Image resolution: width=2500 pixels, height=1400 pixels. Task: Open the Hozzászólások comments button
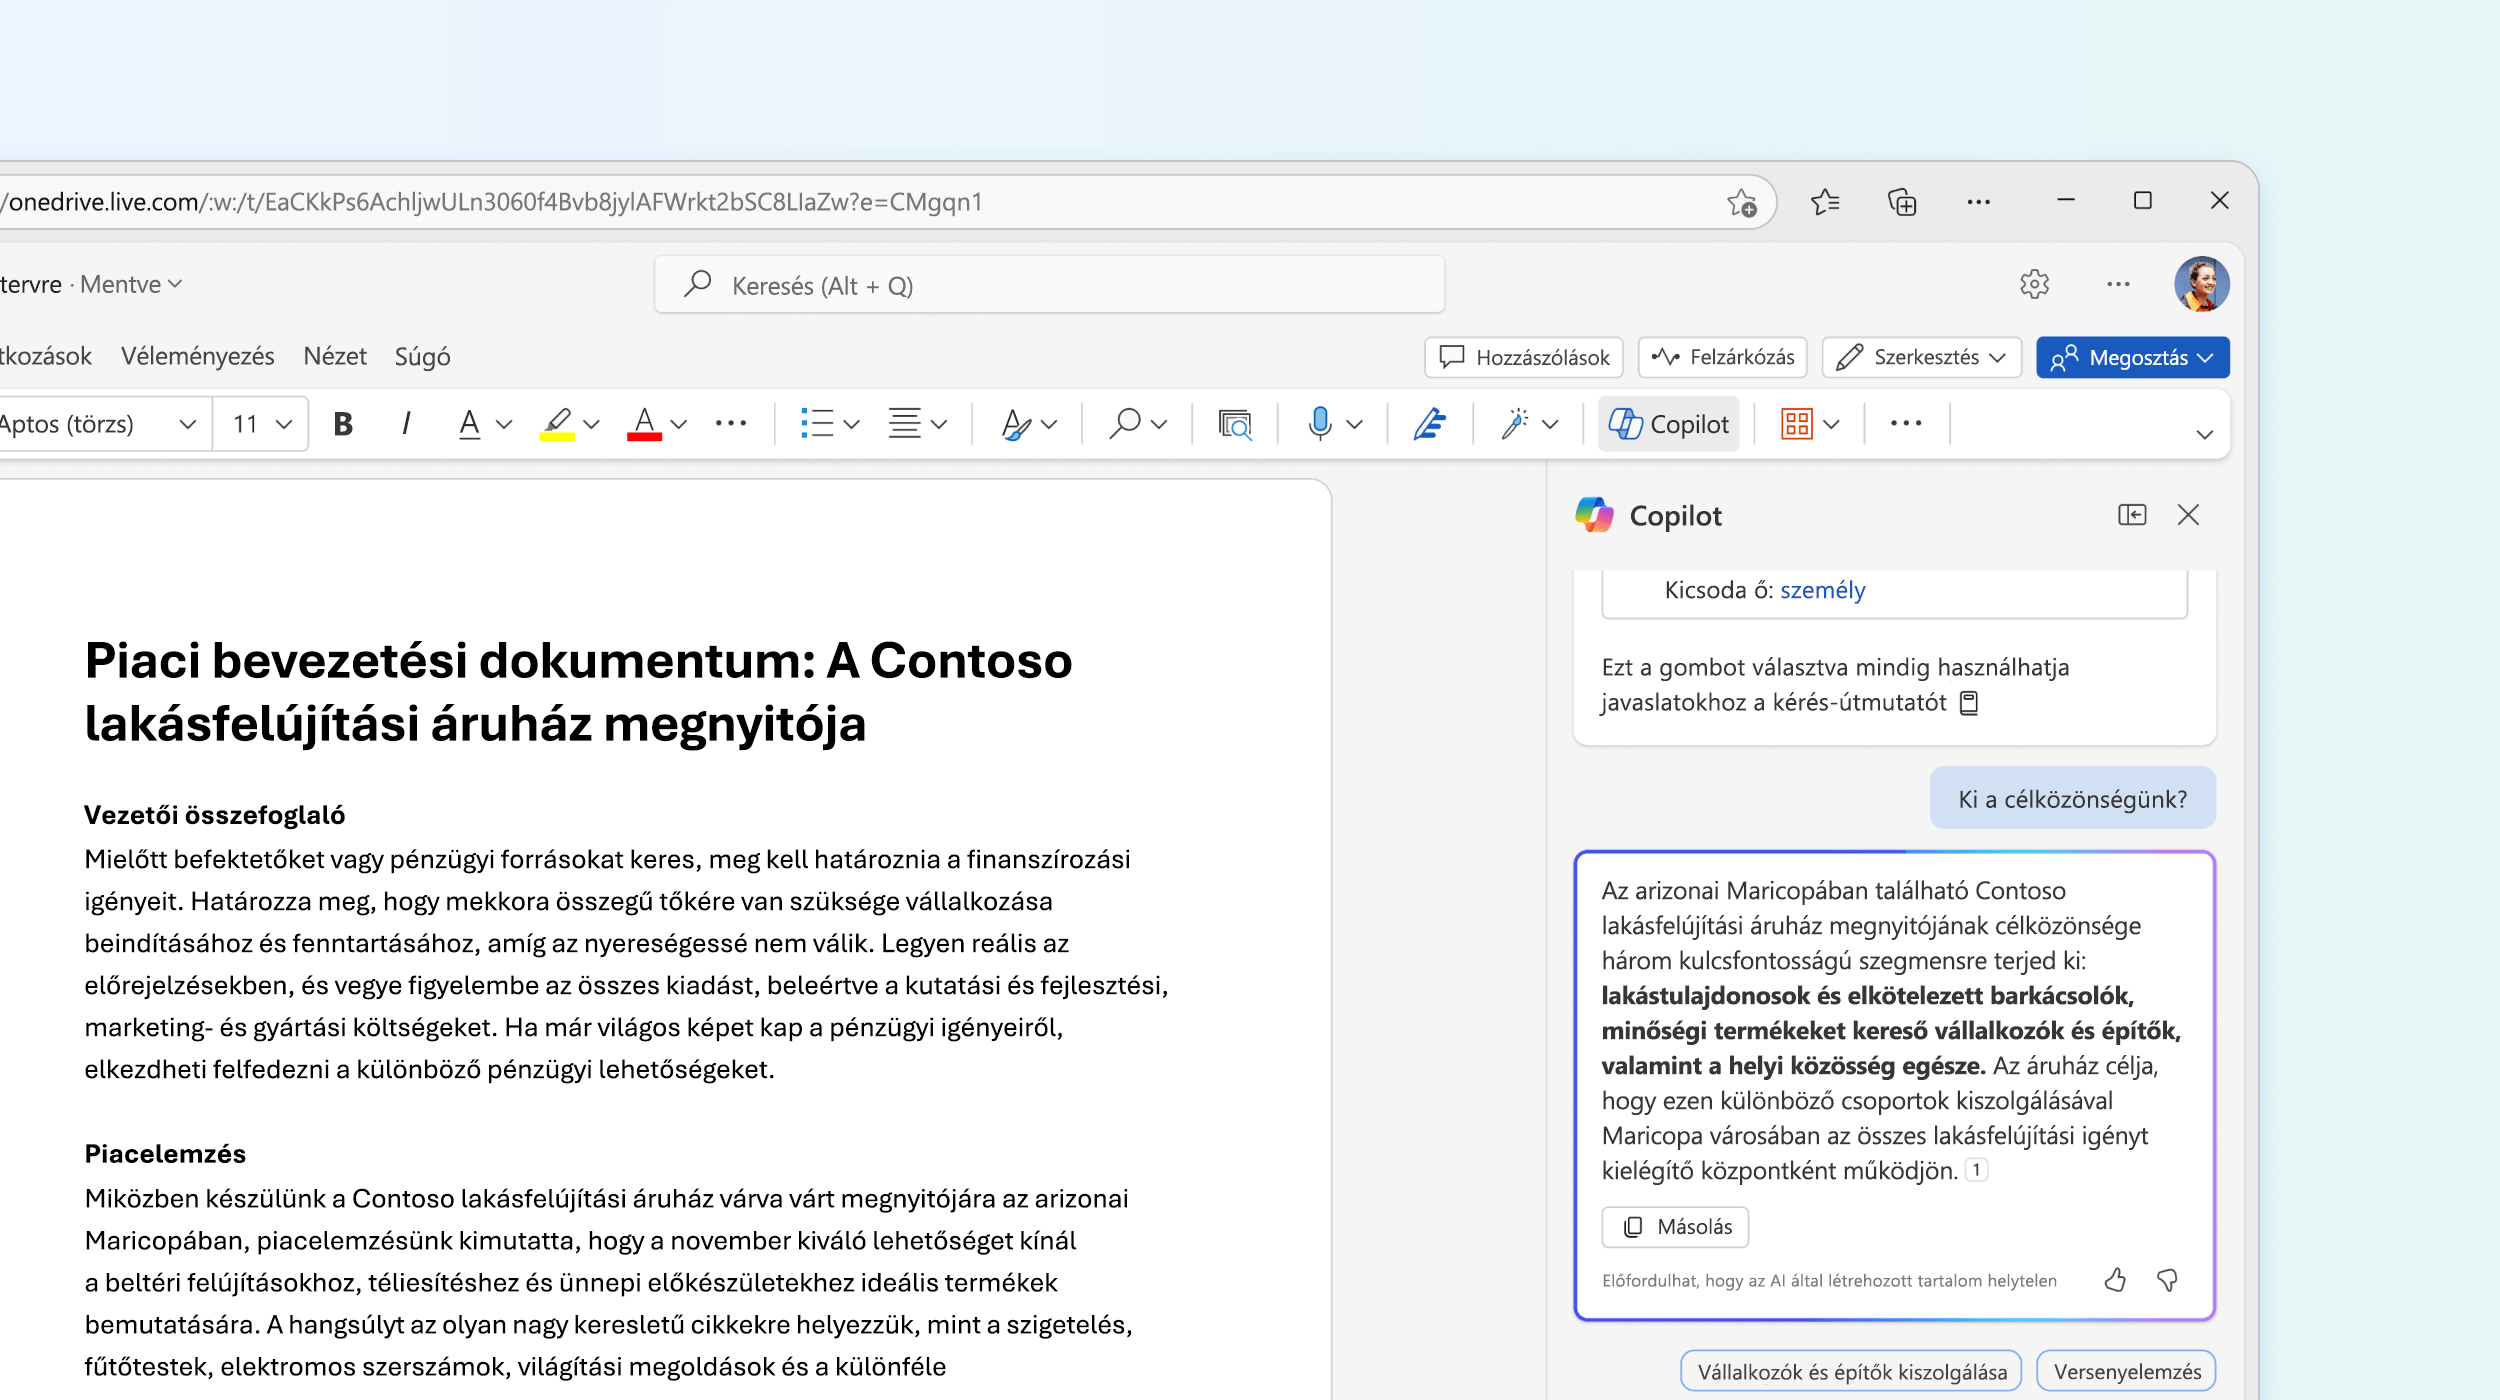1523,357
